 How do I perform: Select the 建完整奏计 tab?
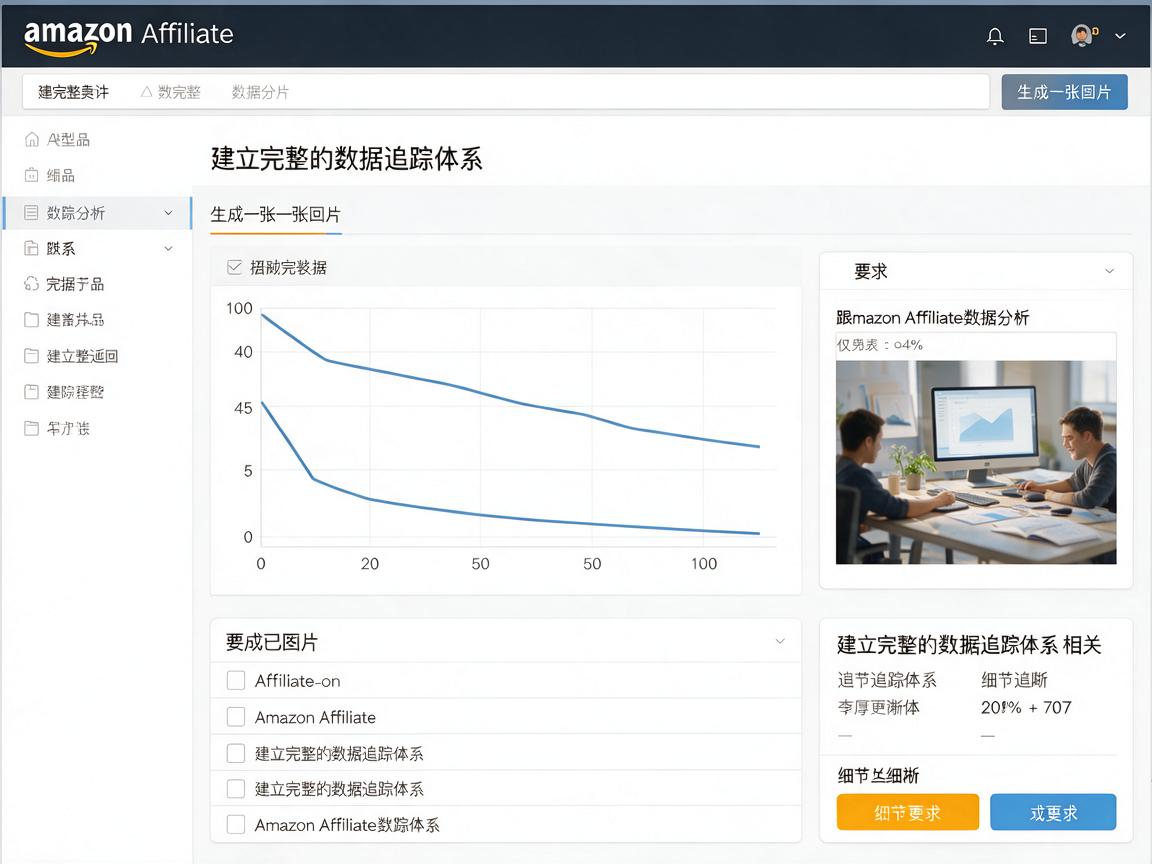point(73,92)
